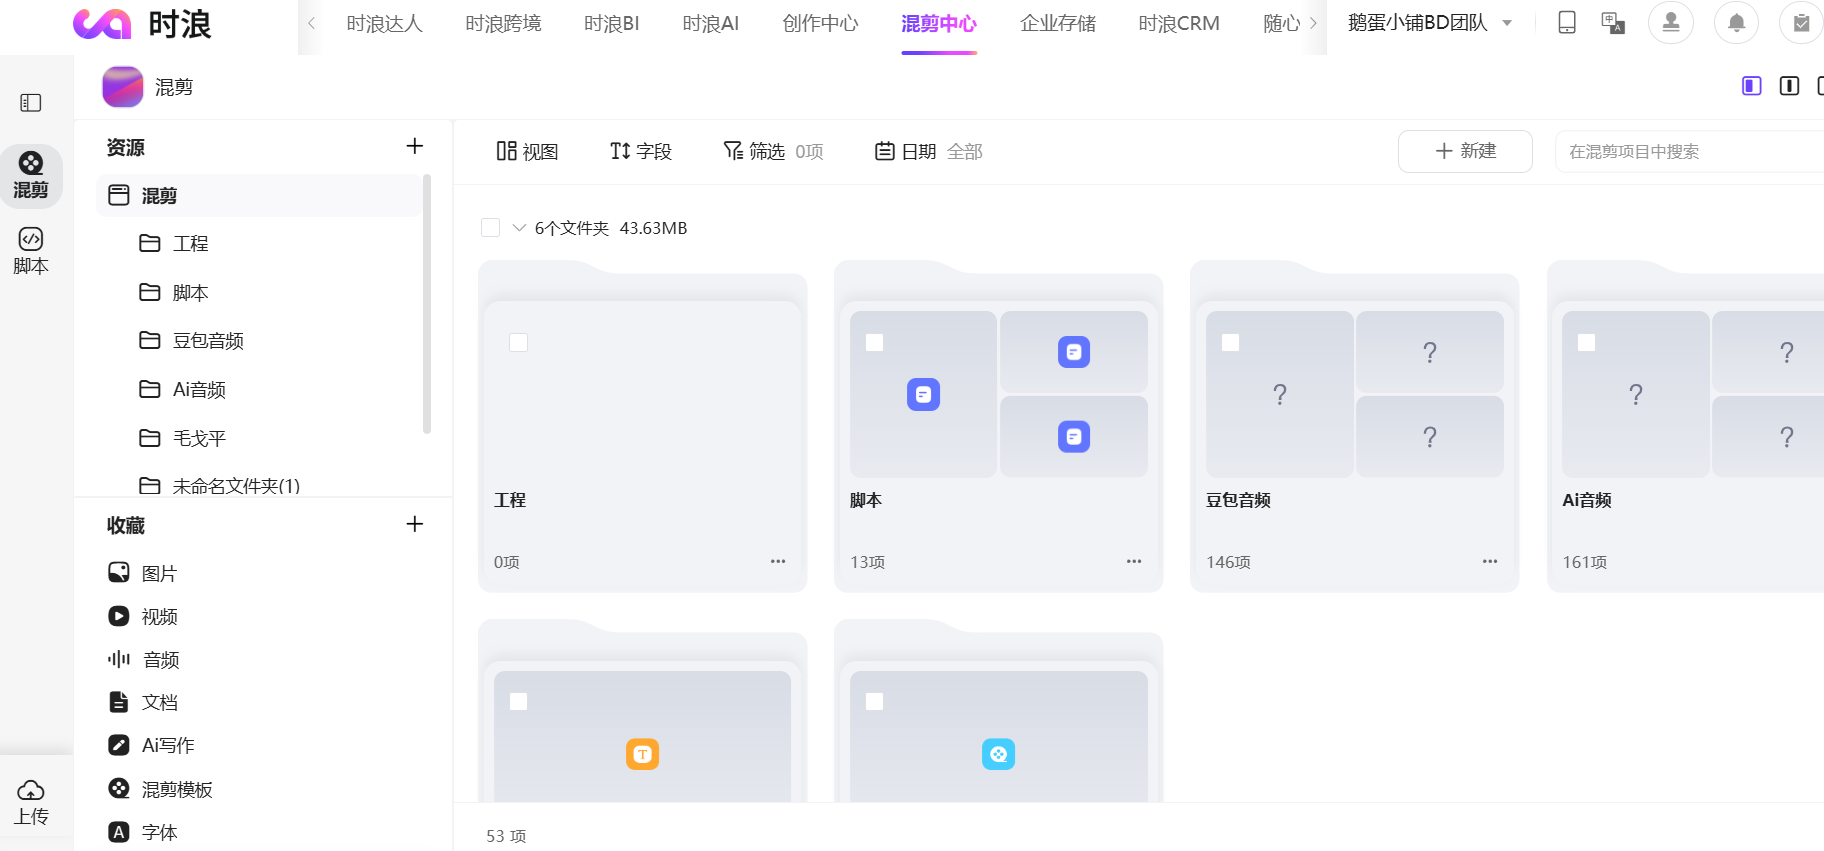Open the notifications bell icon

(1737, 22)
